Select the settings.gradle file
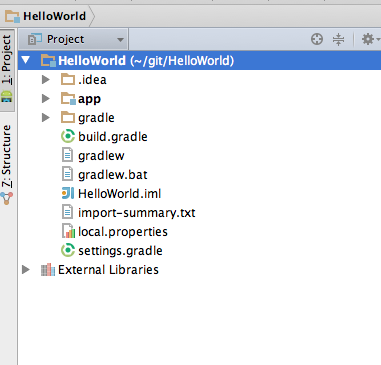 (120, 251)
